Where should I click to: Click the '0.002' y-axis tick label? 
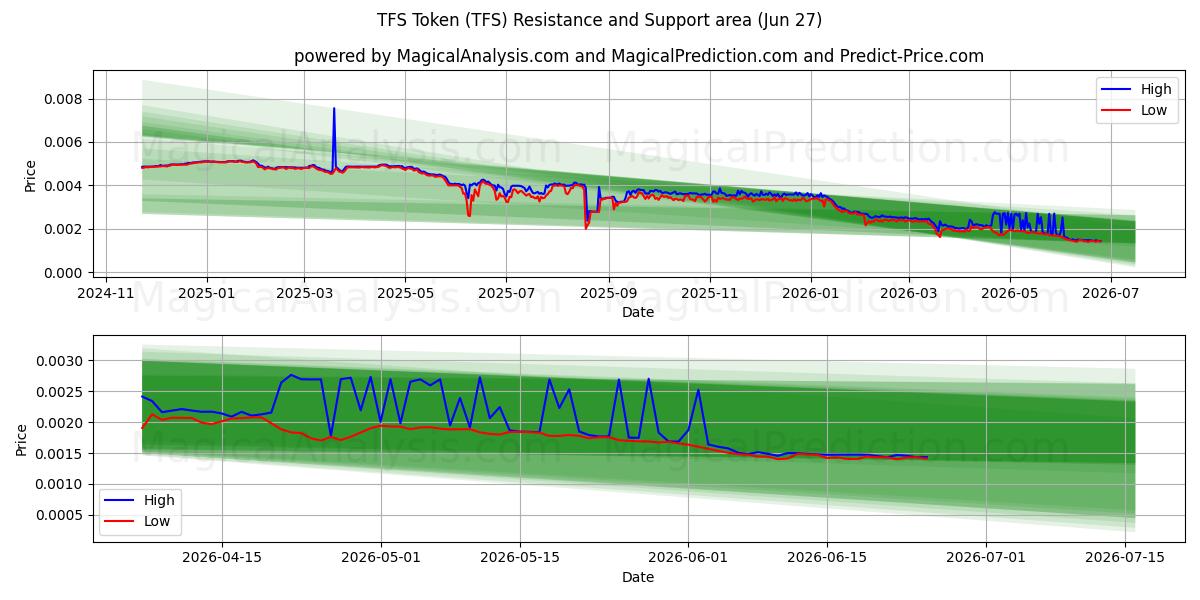click(x=64, y=229)
